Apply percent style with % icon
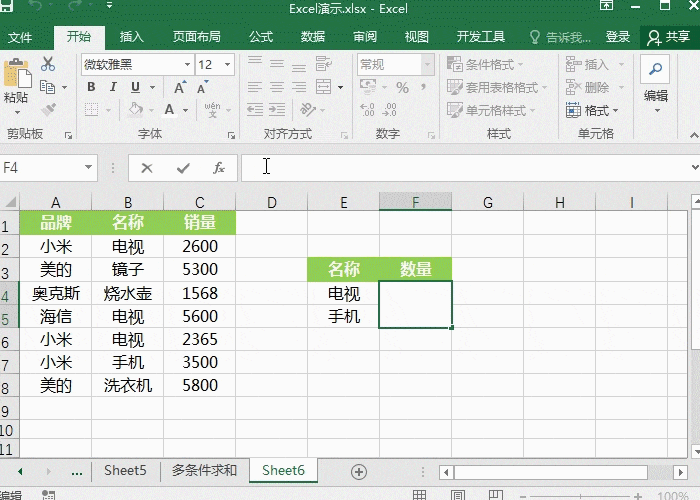The width and height of the screenshot is (700, 500). 402,88
